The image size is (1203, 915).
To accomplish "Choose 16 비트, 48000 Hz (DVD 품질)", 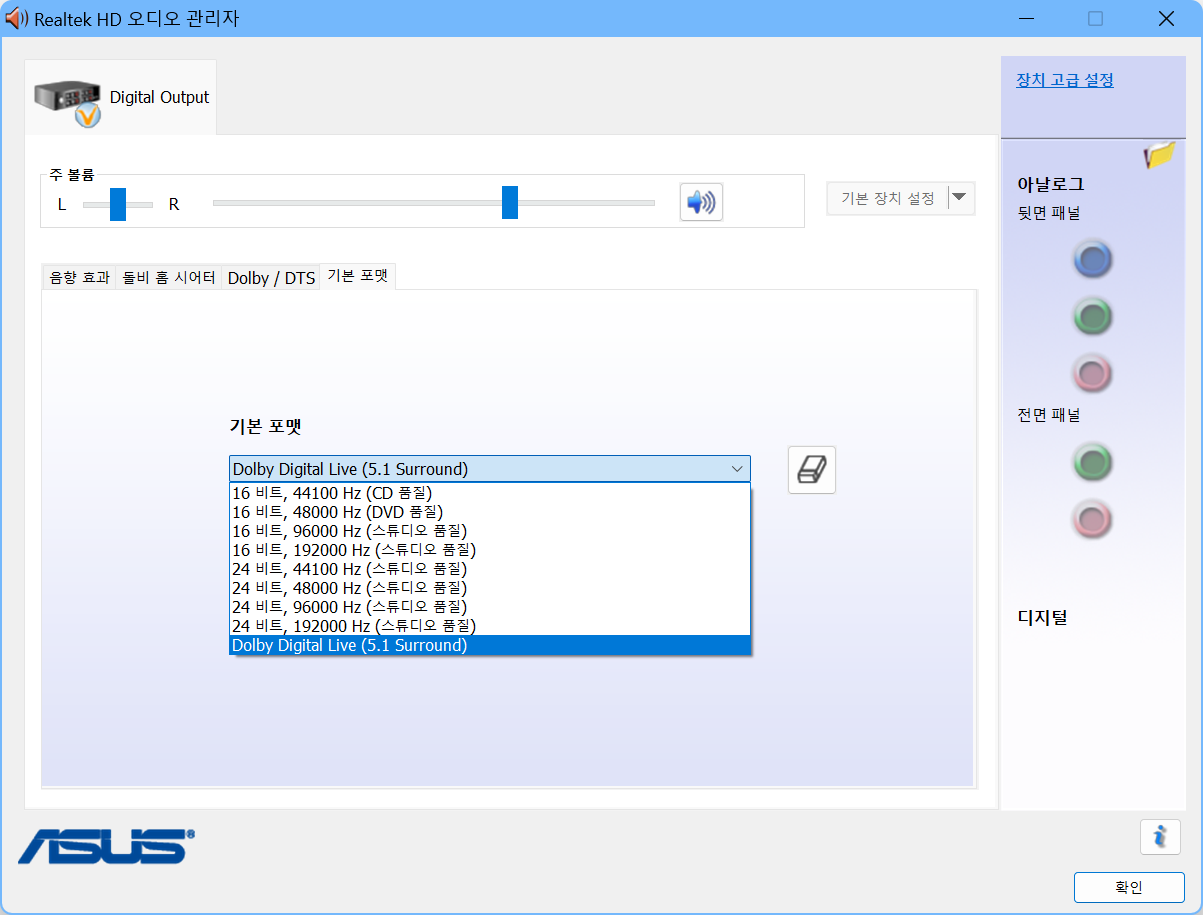I will (490, 512).
